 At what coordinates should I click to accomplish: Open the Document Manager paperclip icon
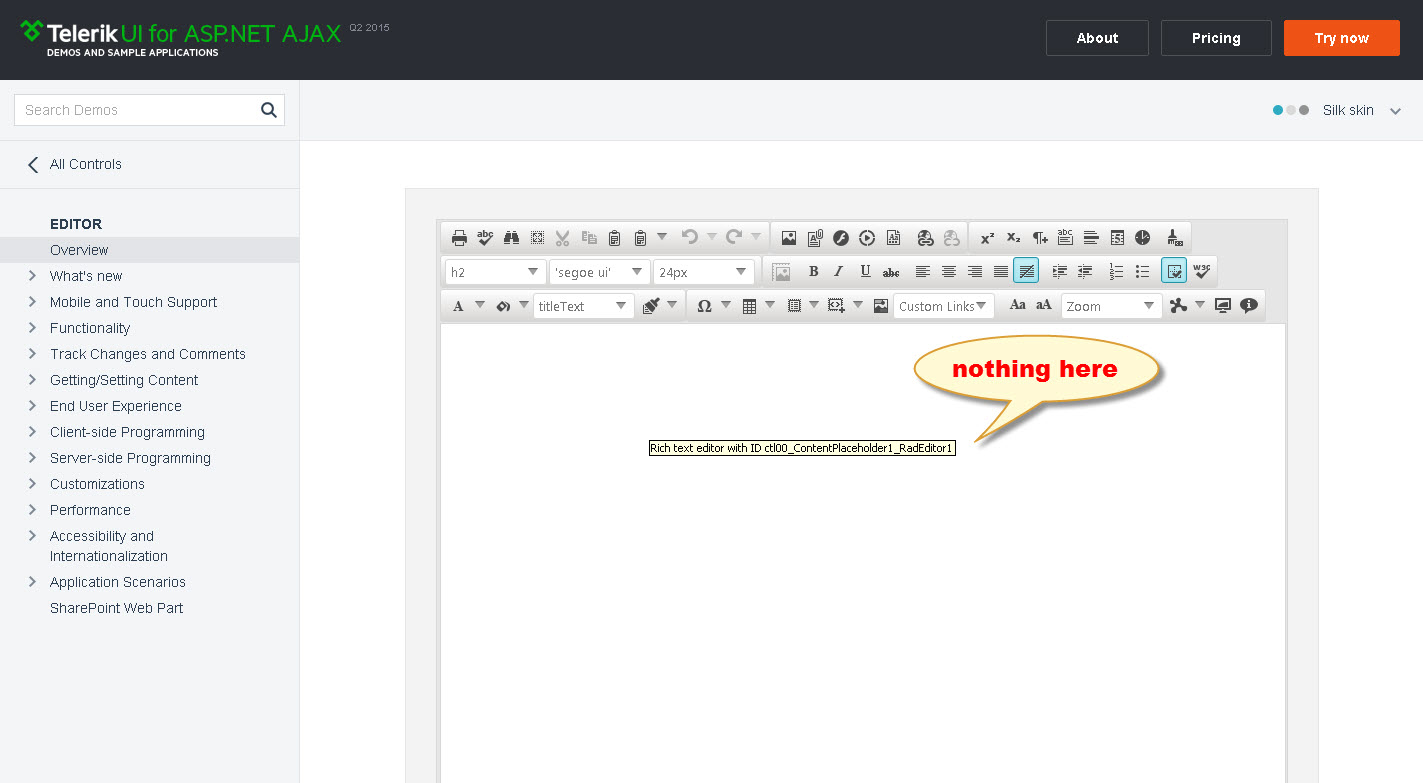pos(815,238)
